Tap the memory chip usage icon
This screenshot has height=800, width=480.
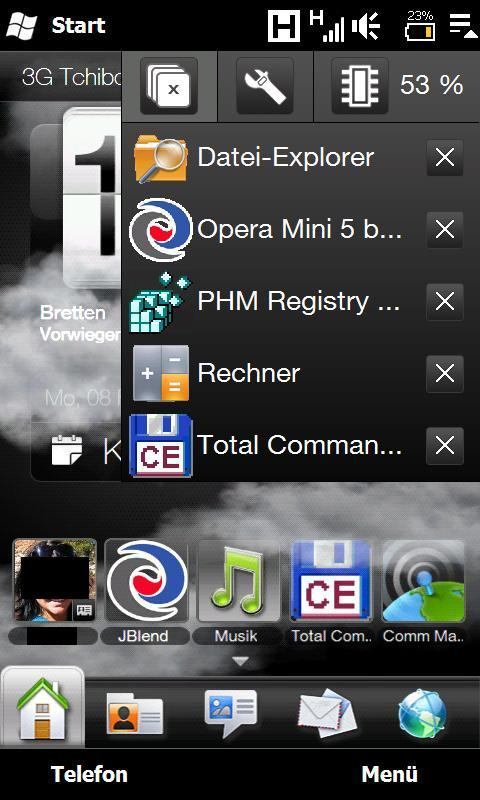(x=360, y=86)
